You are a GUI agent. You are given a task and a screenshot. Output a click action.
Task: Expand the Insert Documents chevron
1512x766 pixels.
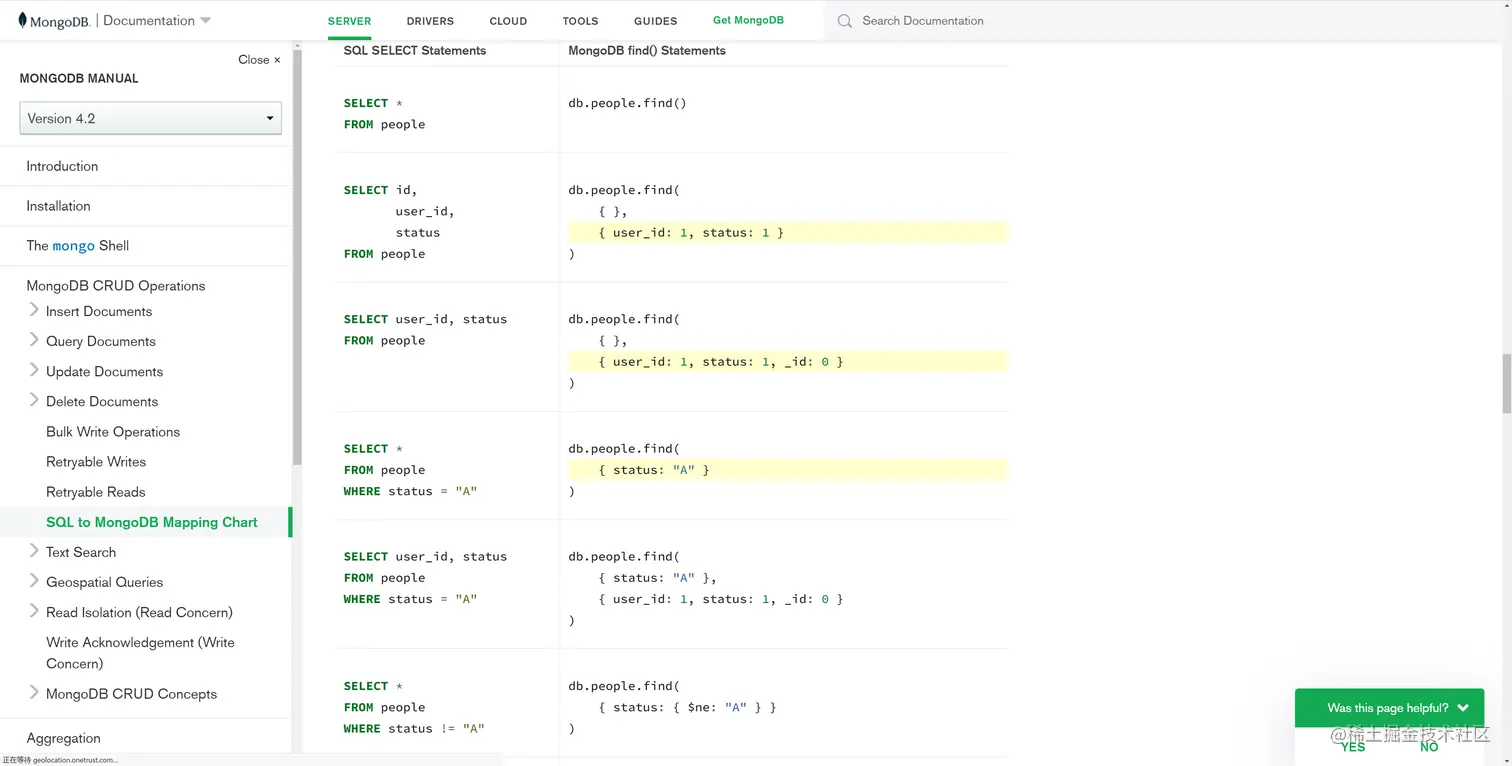34,310
